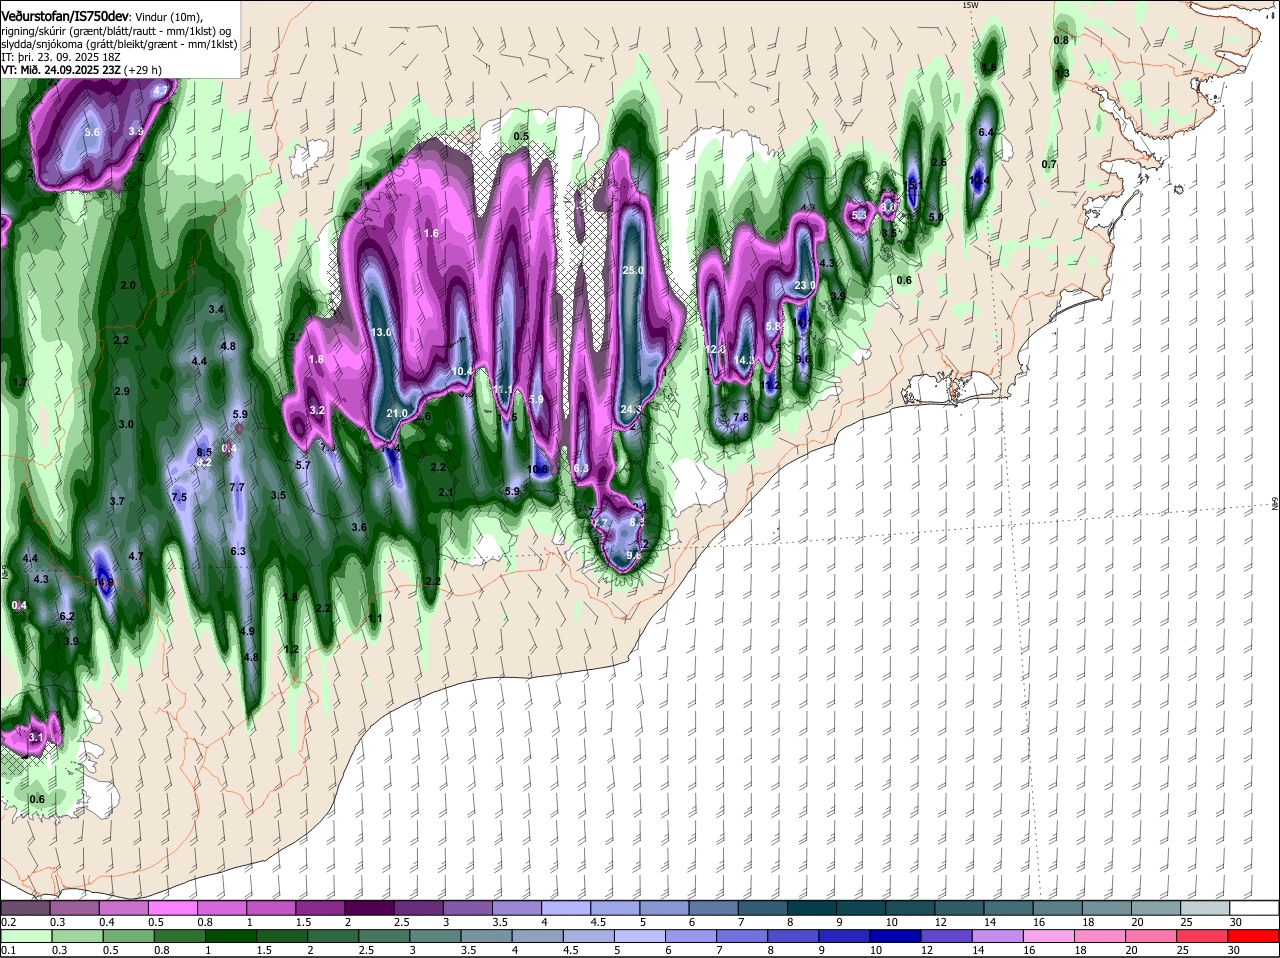Image resolution: width=1280 pixels, height=958 pixels.
Task: Click the 3.1 value in the lower-left pink patch
Action: coord(36,737)
